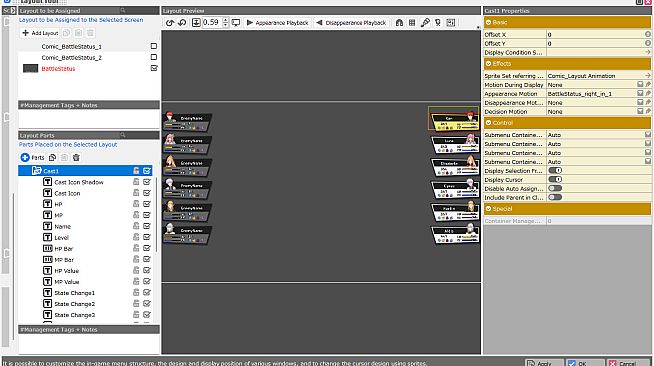Select the Cast1 folder in parts tree
This screenshot has width=654, height=366.
(85, 170)
